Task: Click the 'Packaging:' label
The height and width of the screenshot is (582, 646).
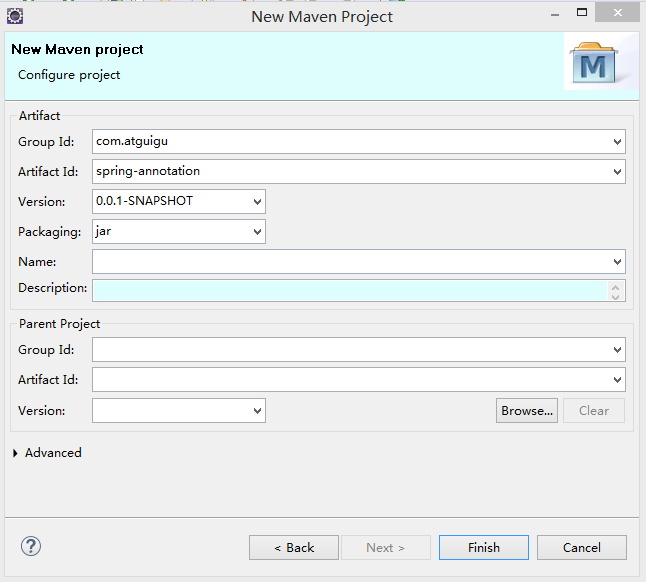Action: (x=49, y=232)
